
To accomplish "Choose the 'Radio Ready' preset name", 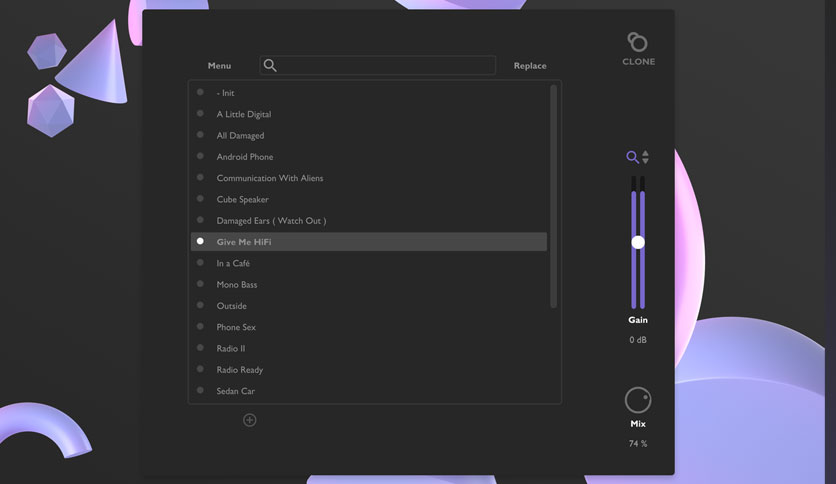I will click(x=239, y=370).
